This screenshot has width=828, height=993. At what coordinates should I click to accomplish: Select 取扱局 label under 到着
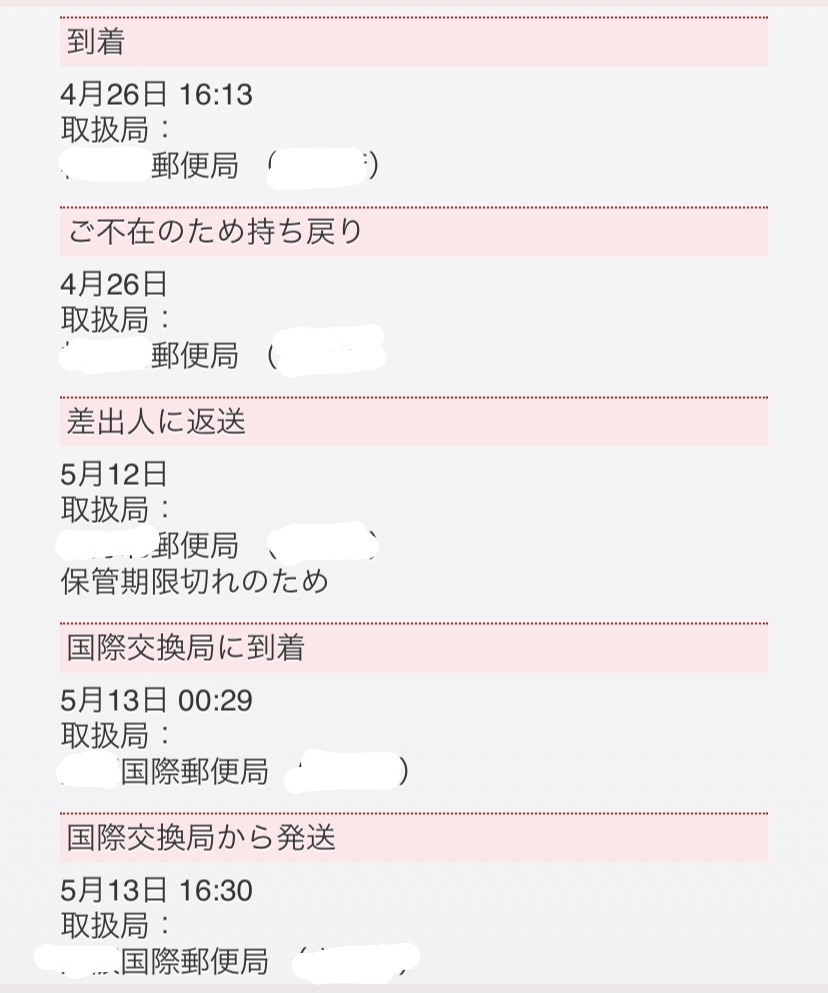point(115,130)
